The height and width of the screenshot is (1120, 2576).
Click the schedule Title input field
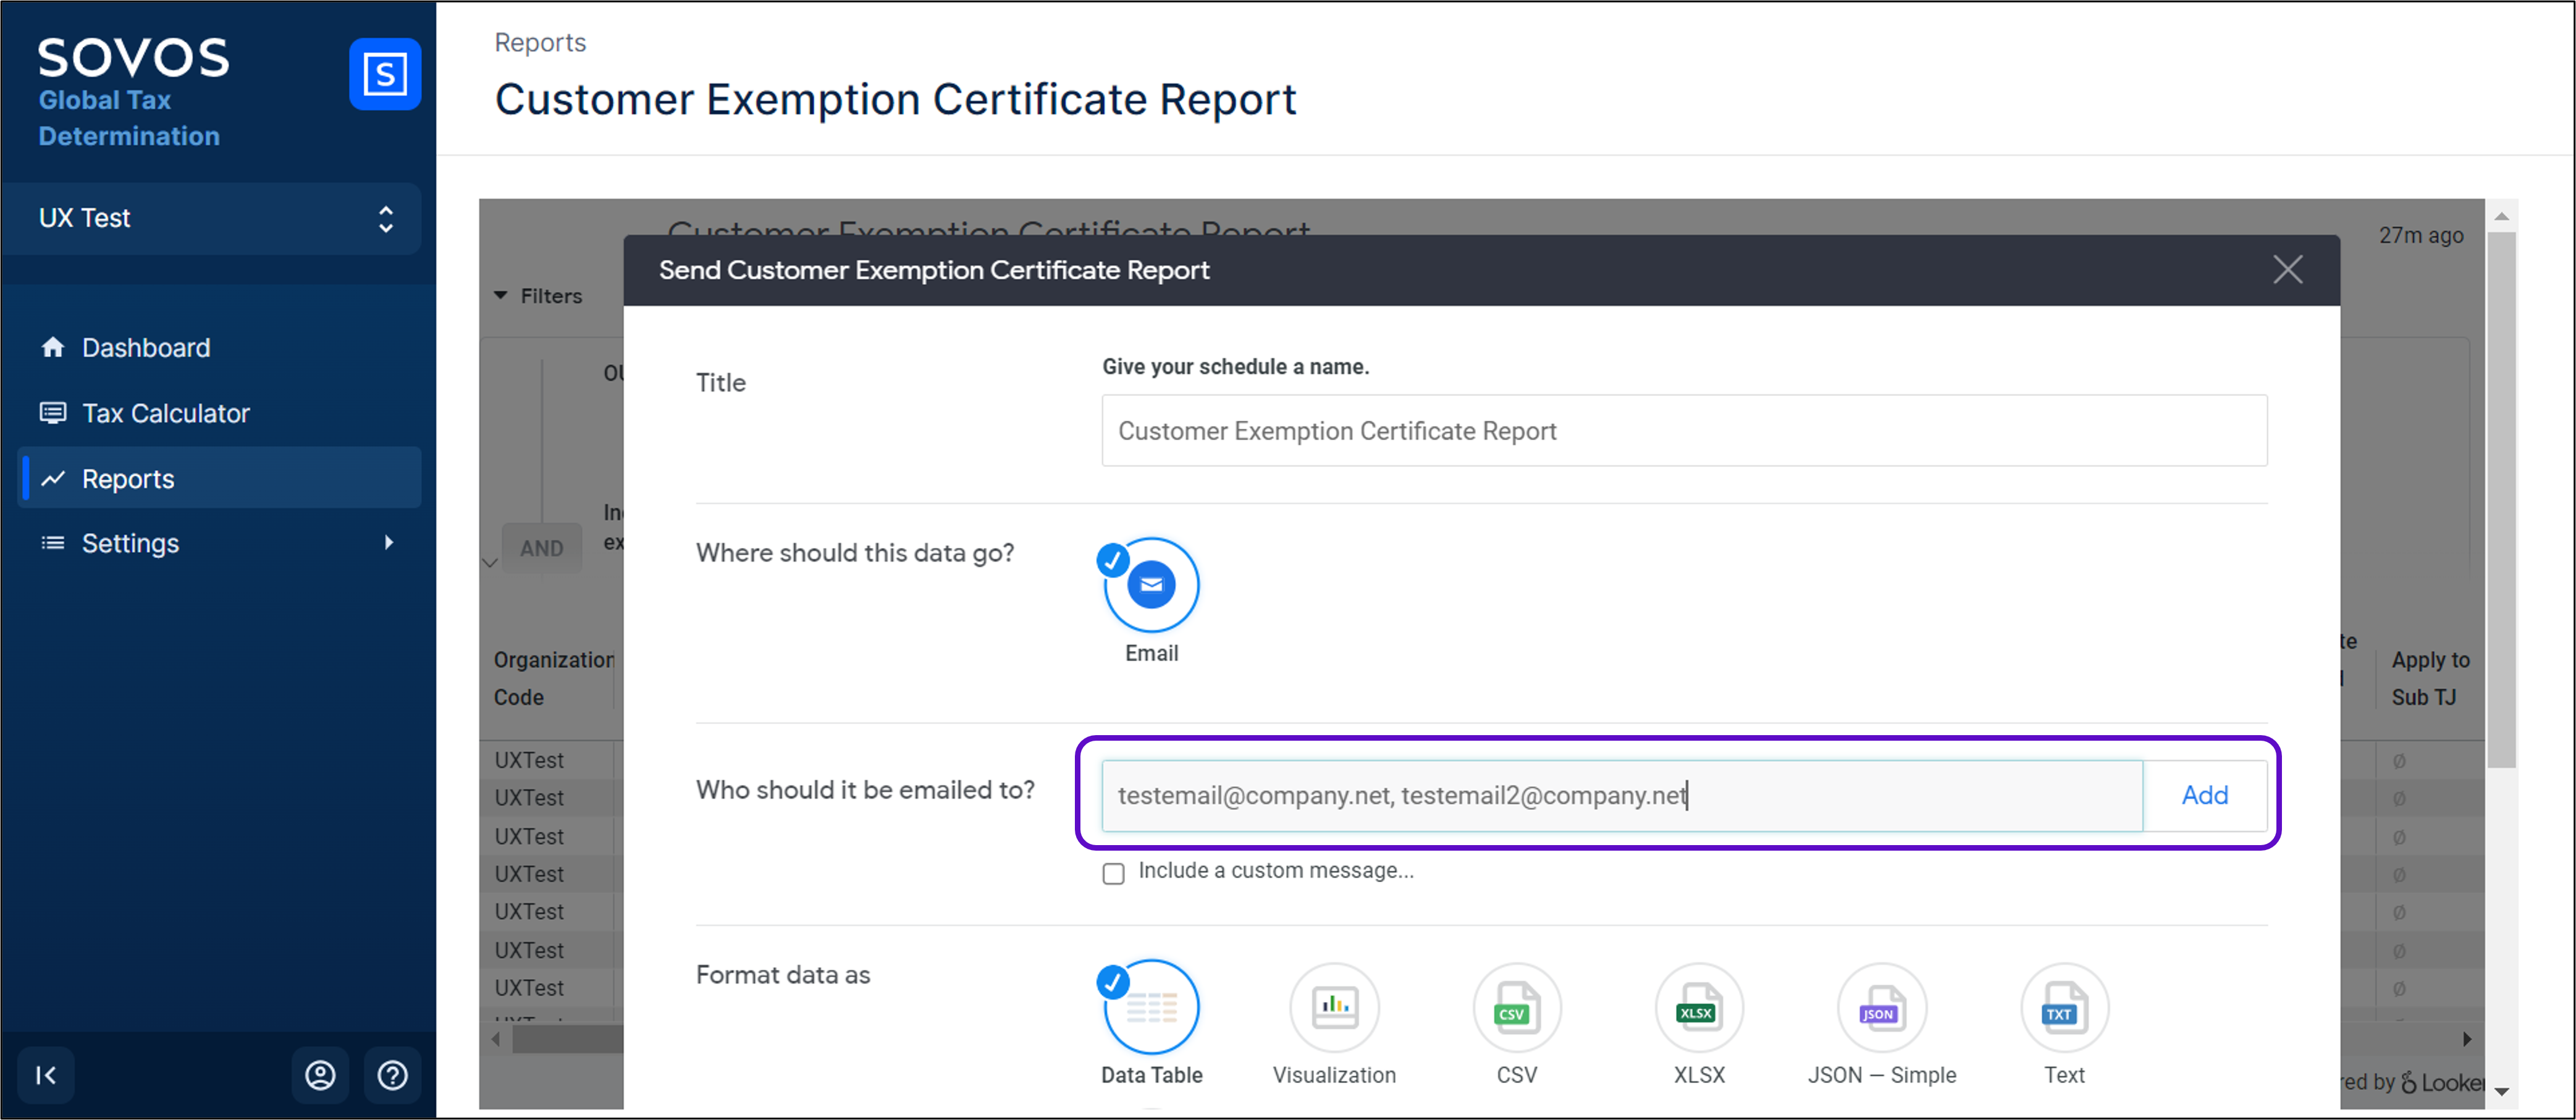pyautogui.click(x=1683, y=431)
